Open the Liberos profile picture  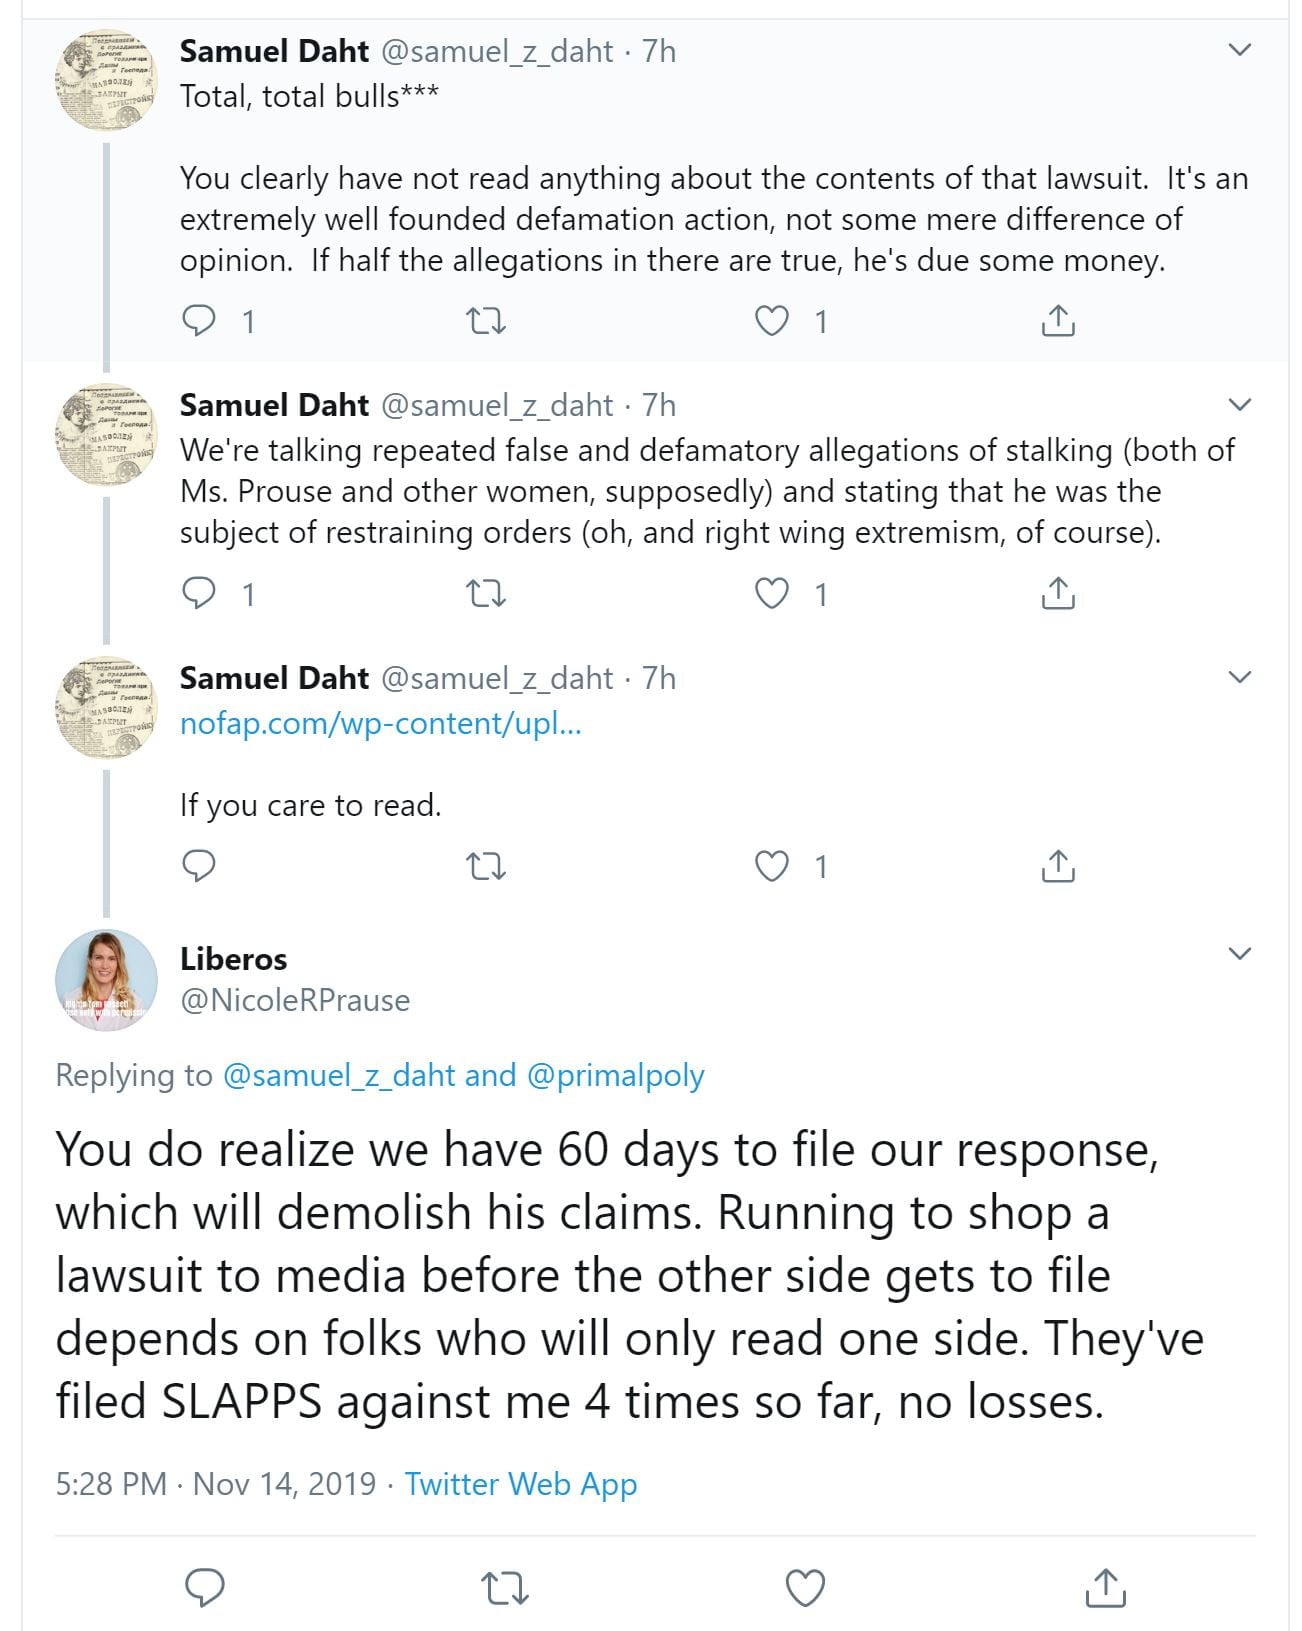pyautogui.click(x=106, y=980)
